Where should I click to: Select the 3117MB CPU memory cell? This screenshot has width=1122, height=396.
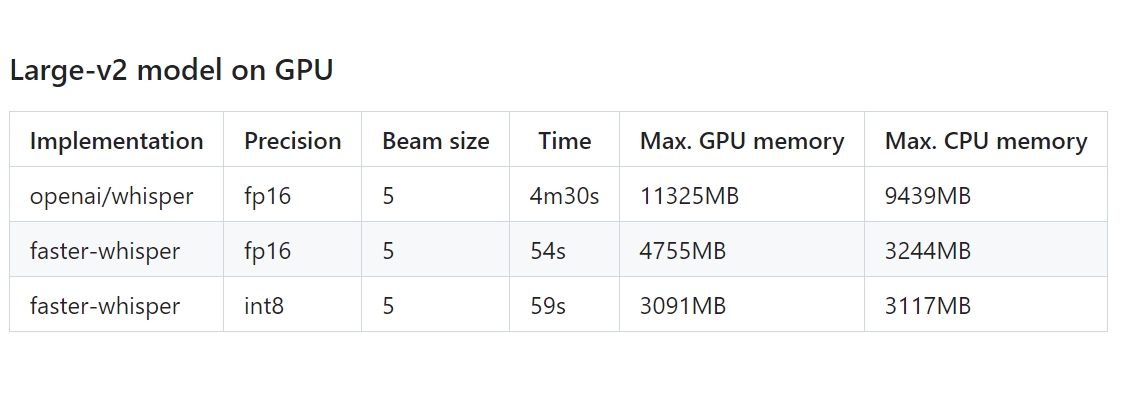[x=928, y=306]
